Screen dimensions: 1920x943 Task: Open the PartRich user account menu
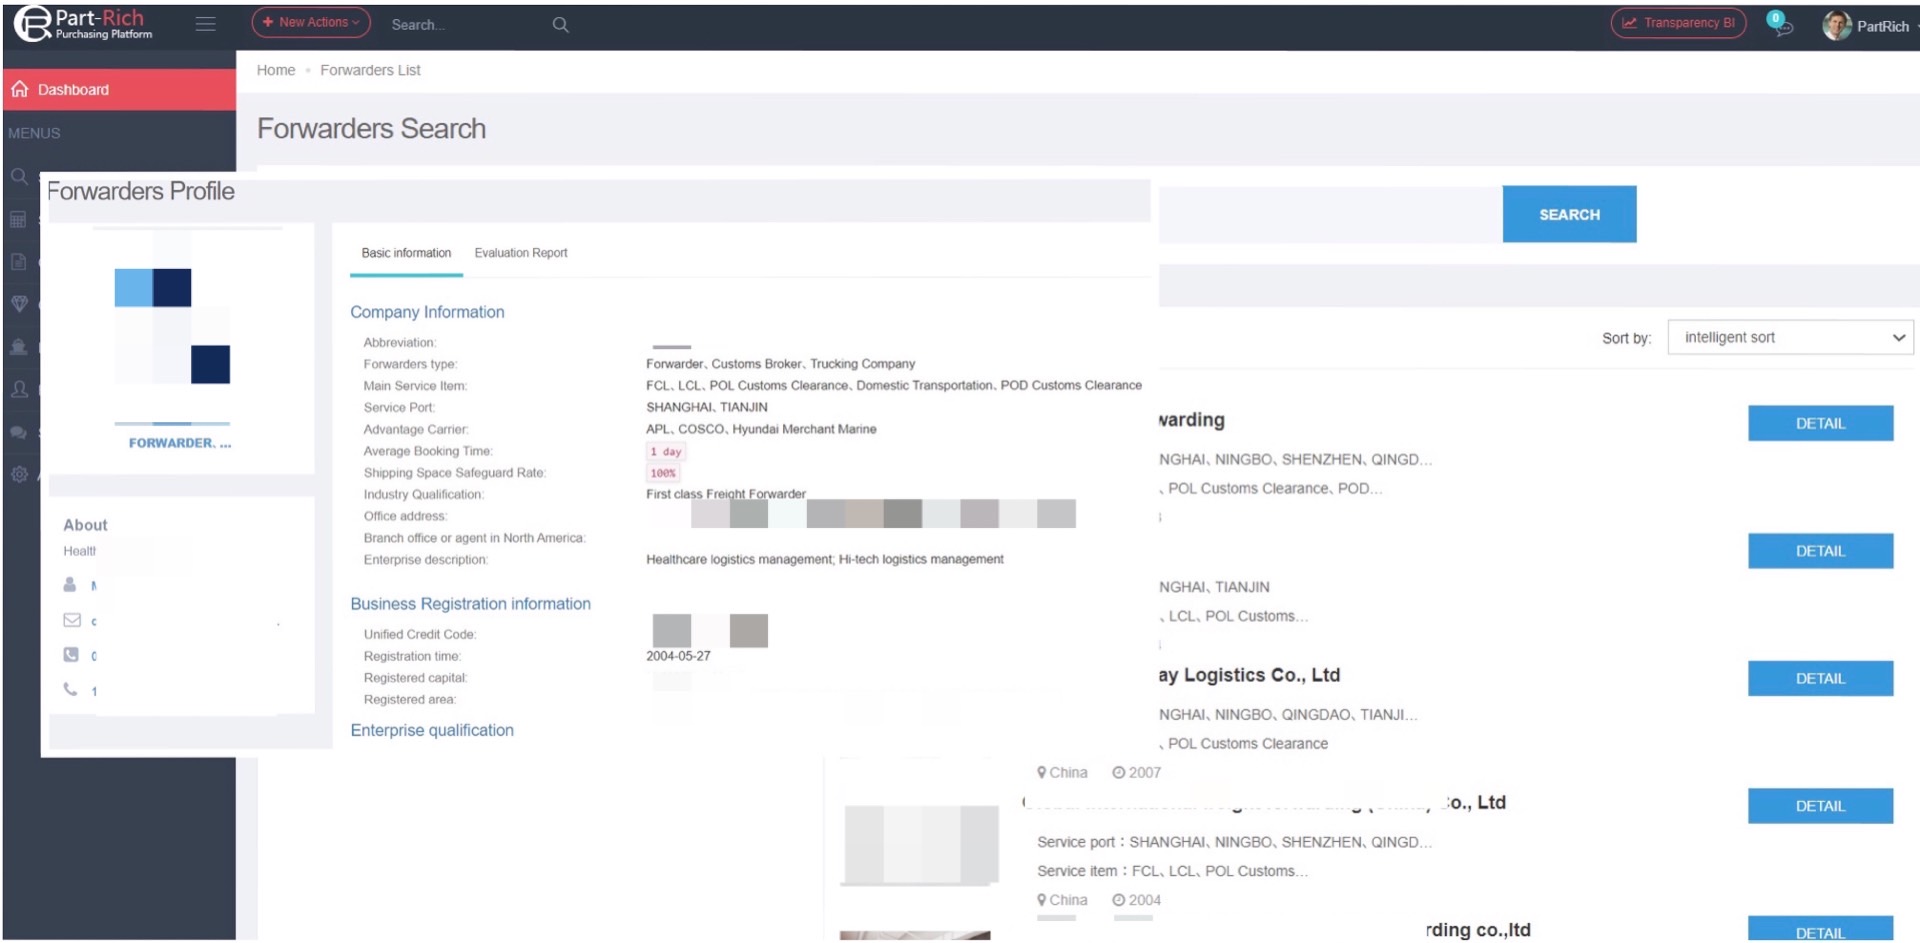pyautogui.click(x=1865, y=26)
